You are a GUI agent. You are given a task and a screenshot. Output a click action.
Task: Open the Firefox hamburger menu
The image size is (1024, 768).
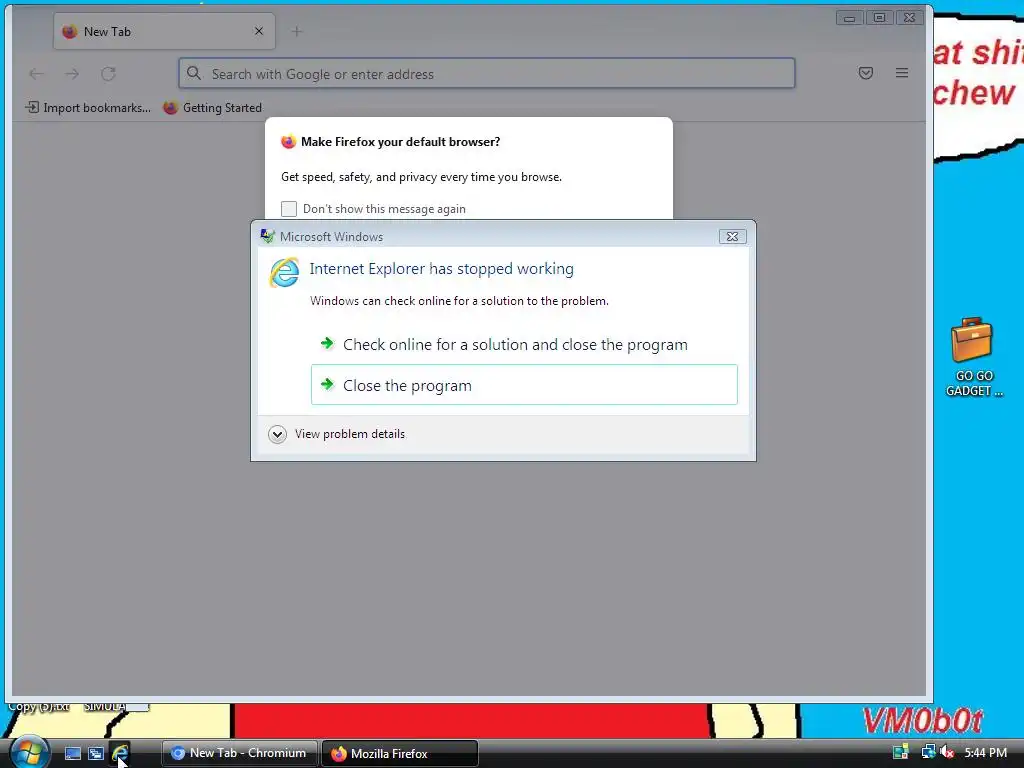click(x=902, y=73)
